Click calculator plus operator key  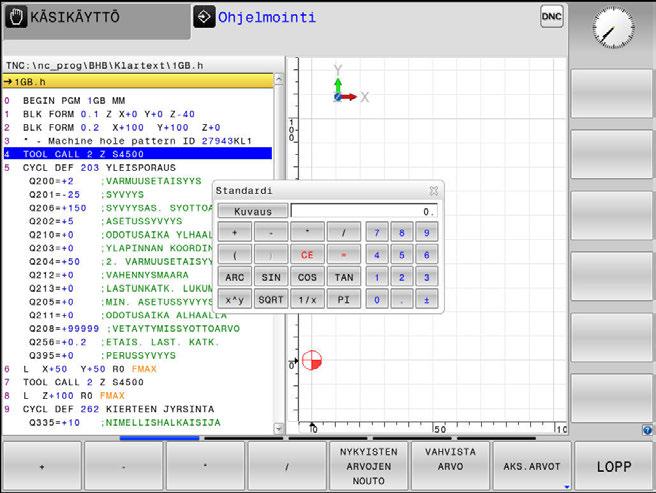(235, 232)
